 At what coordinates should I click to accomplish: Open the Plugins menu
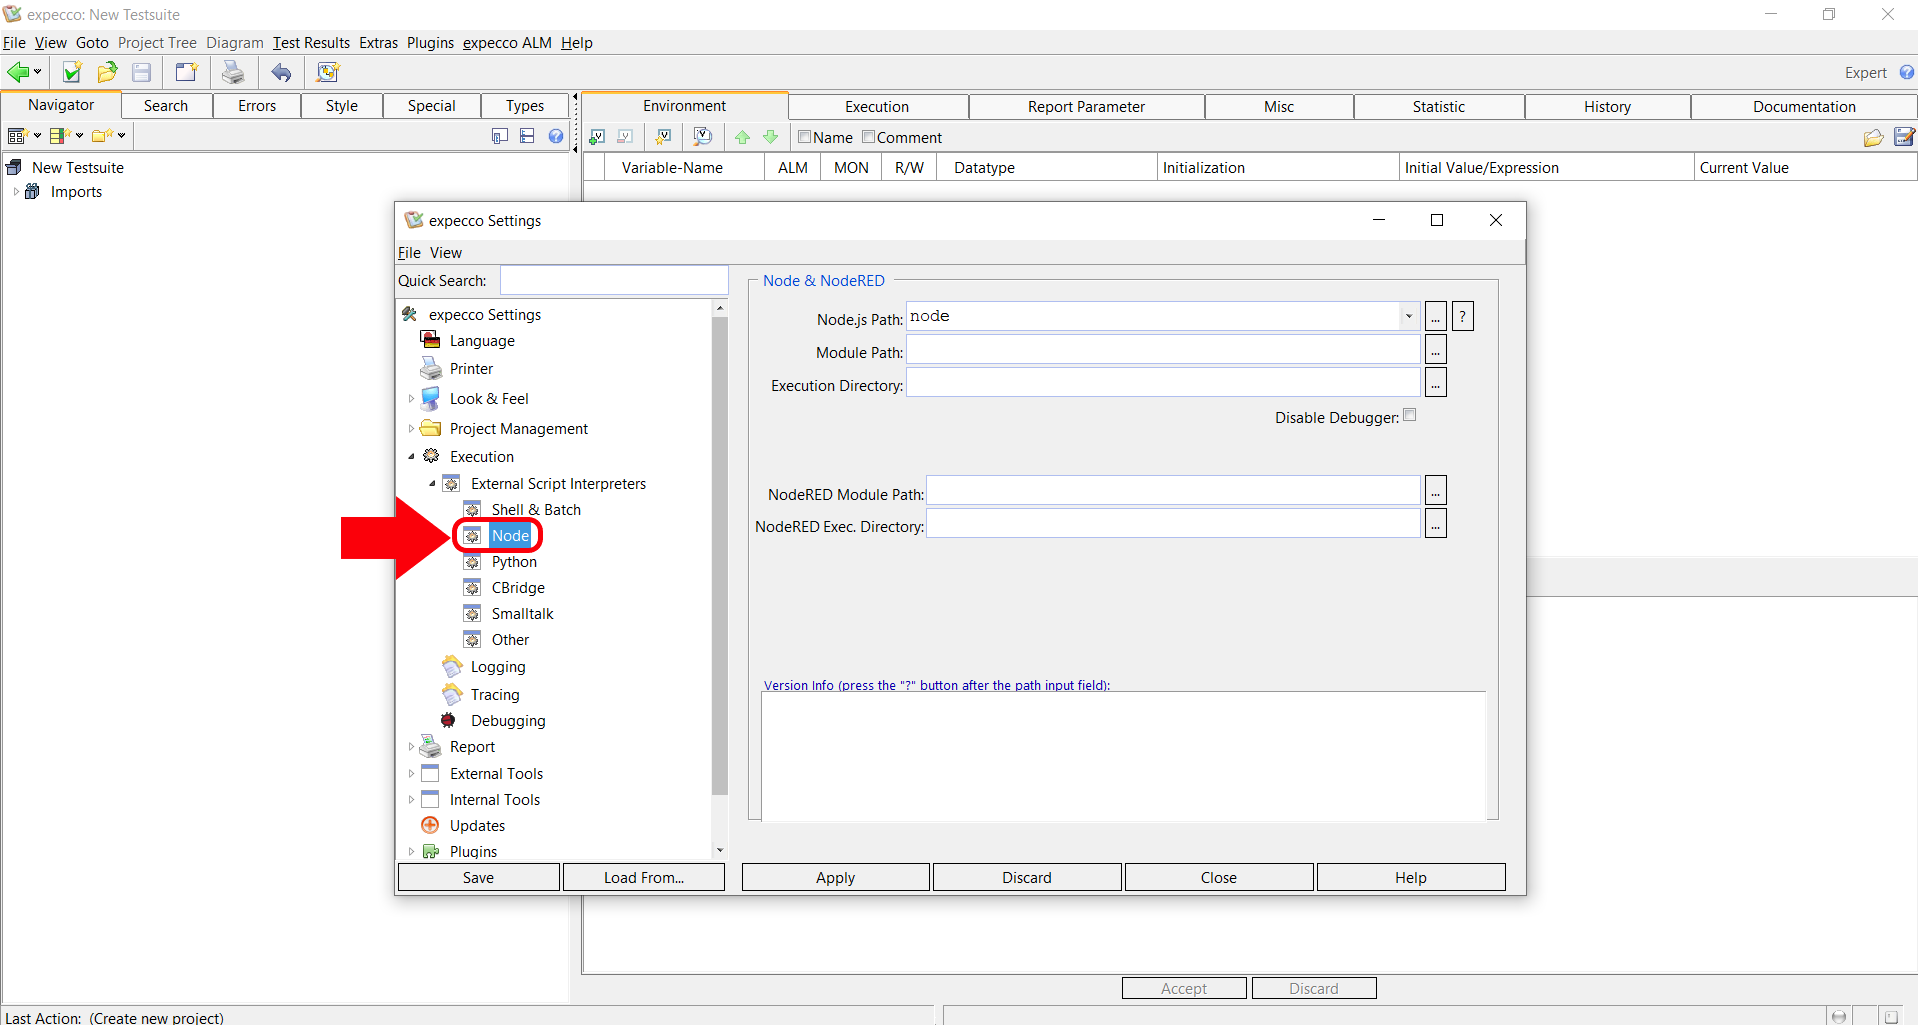[430, 43]
